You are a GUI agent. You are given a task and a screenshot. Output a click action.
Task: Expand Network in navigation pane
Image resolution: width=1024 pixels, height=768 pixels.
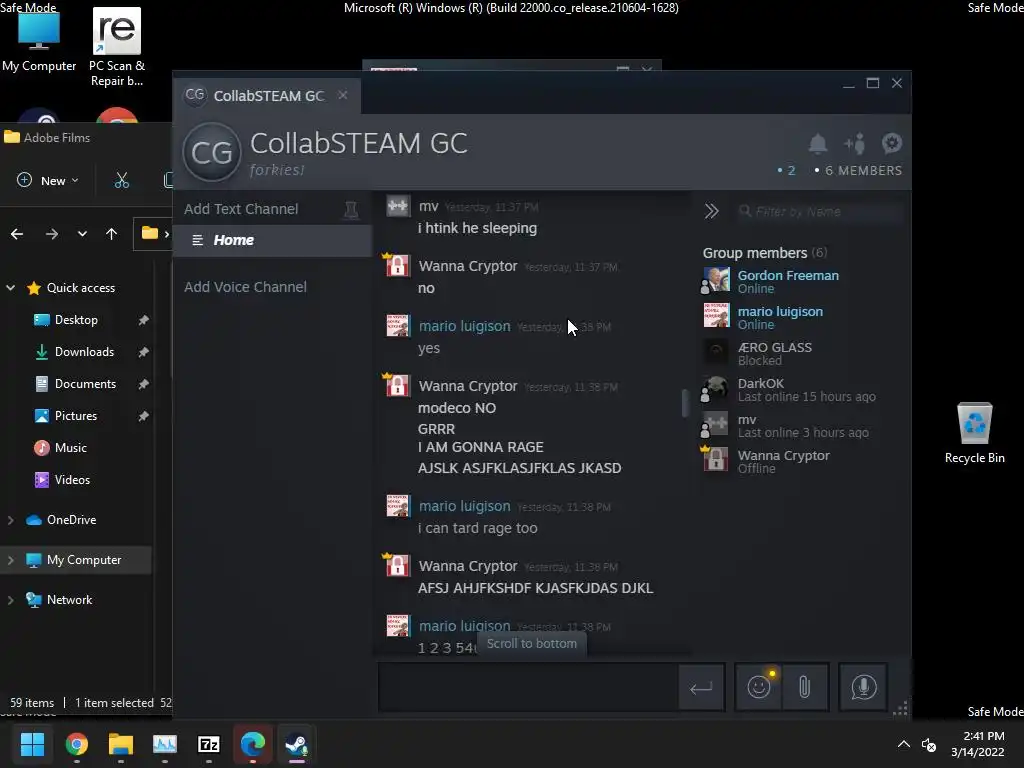click(x=10, y=600)
